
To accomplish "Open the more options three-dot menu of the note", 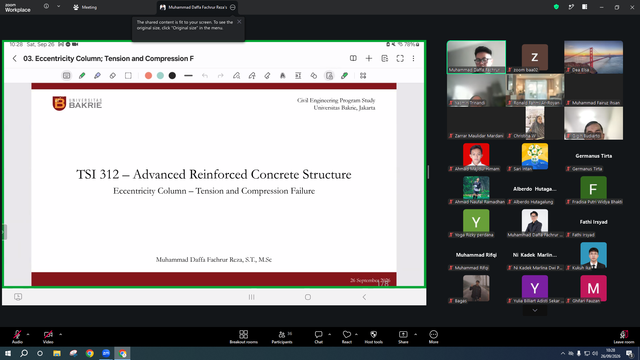I will (x=413, y=58).
